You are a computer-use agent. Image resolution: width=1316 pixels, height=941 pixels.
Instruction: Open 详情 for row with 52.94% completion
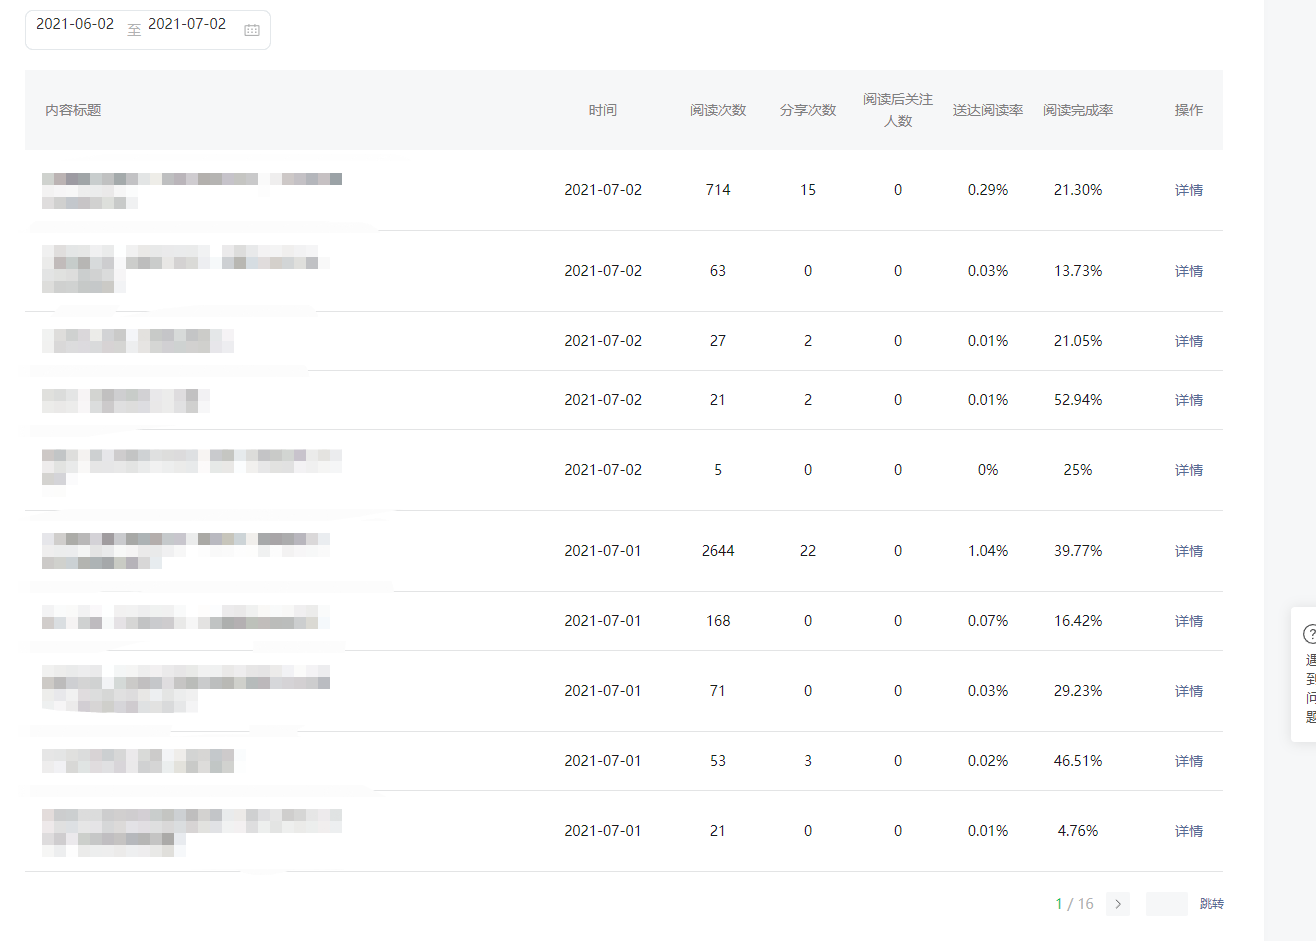[x=1188, y=400]
